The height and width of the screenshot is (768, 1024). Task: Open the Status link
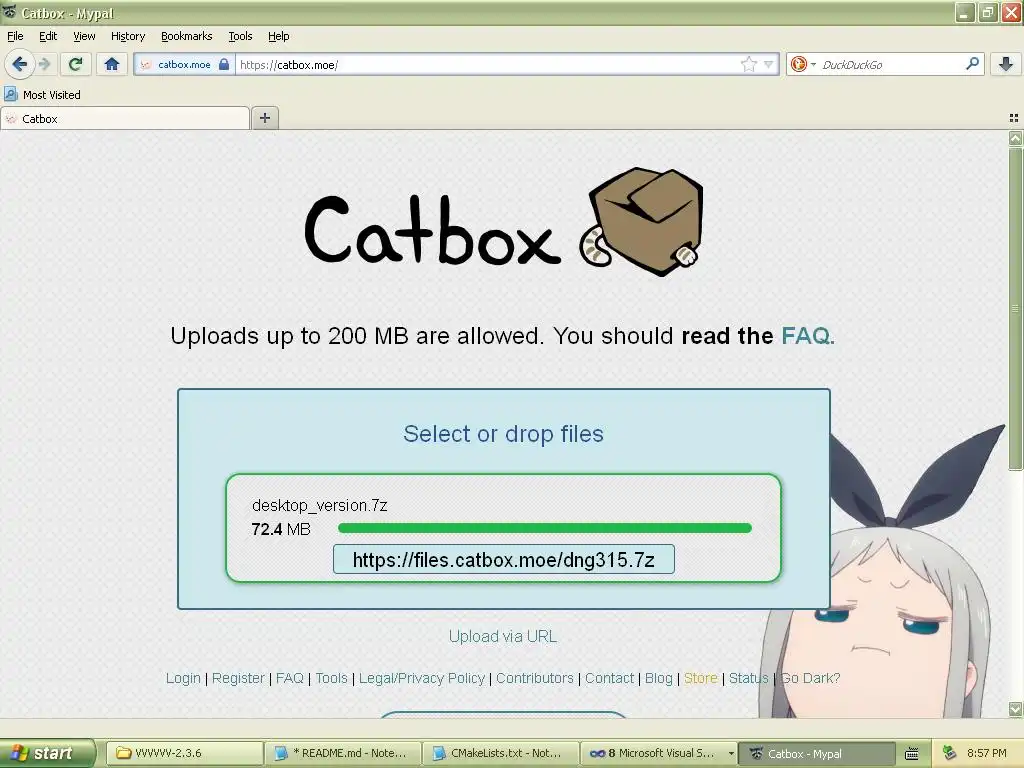(748, 678)
